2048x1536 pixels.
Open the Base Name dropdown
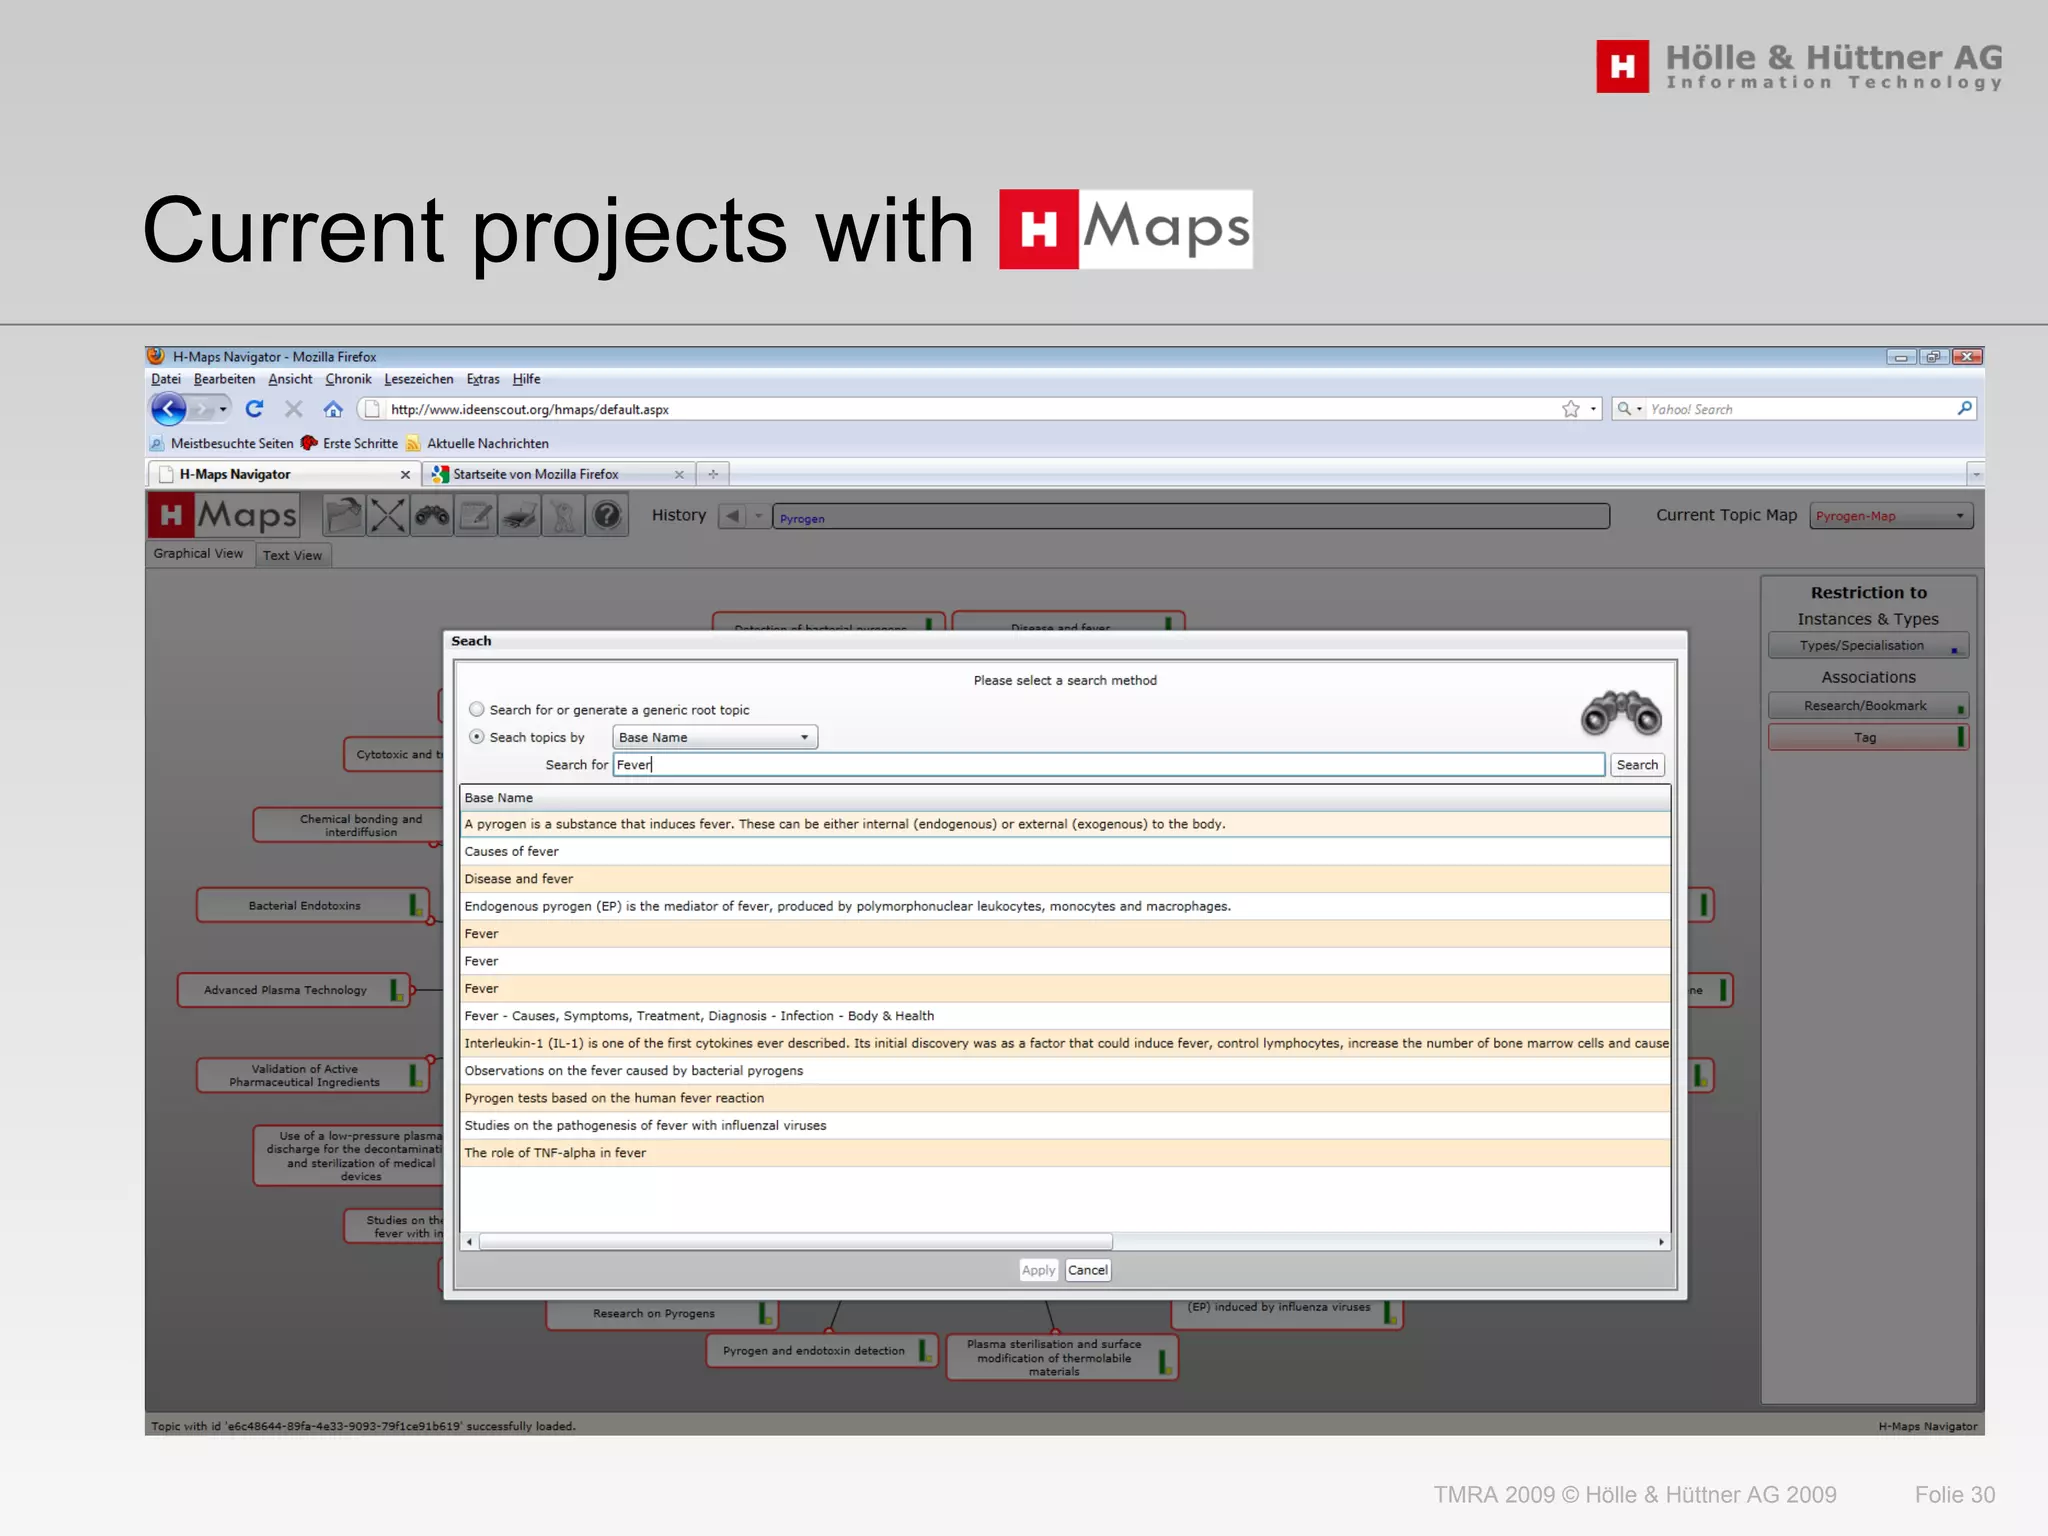[714, 737]
